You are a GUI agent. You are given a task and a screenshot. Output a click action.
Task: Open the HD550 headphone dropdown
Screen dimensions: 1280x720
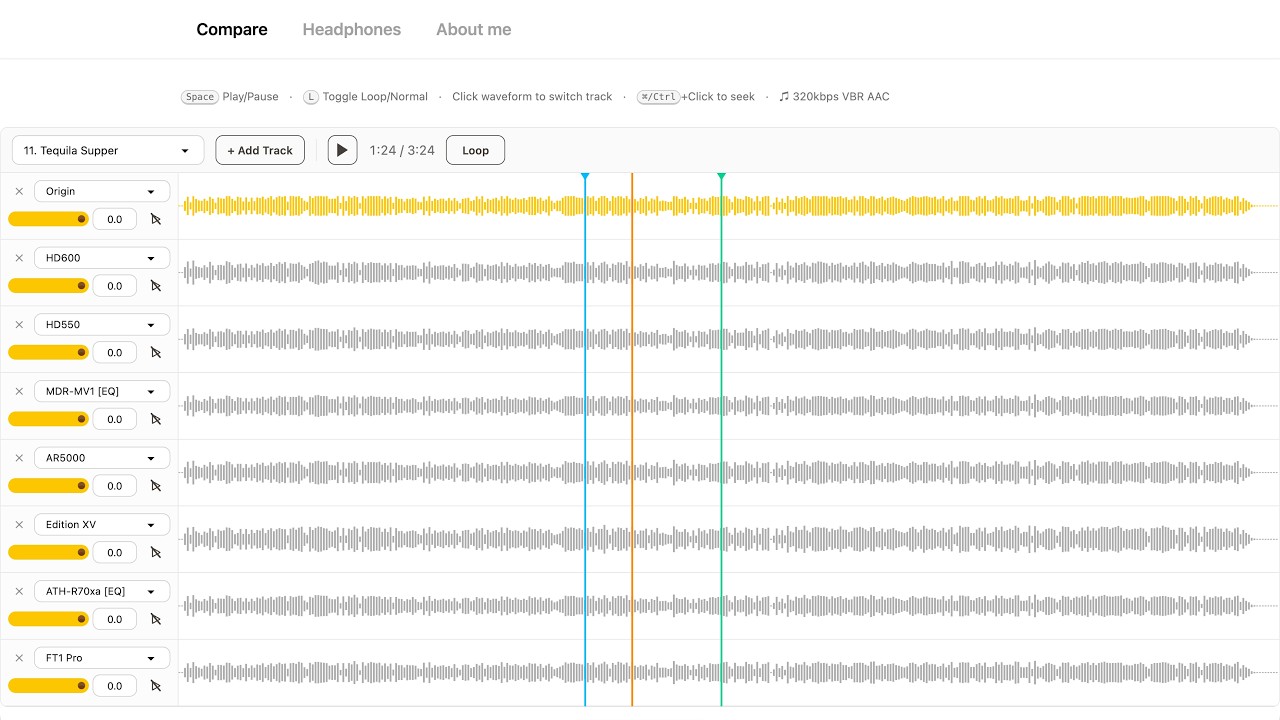[102, 325]
